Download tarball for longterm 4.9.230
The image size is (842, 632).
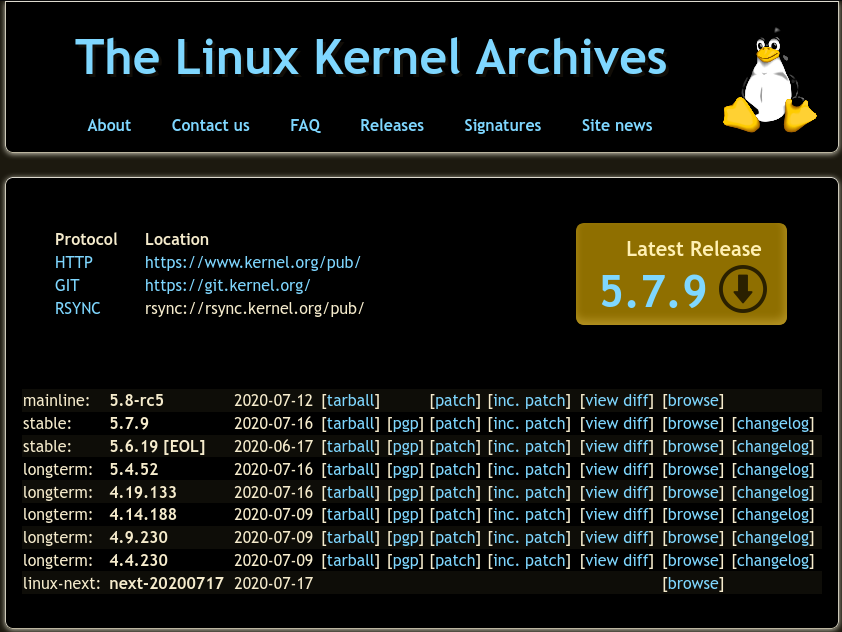click(351, 537)
